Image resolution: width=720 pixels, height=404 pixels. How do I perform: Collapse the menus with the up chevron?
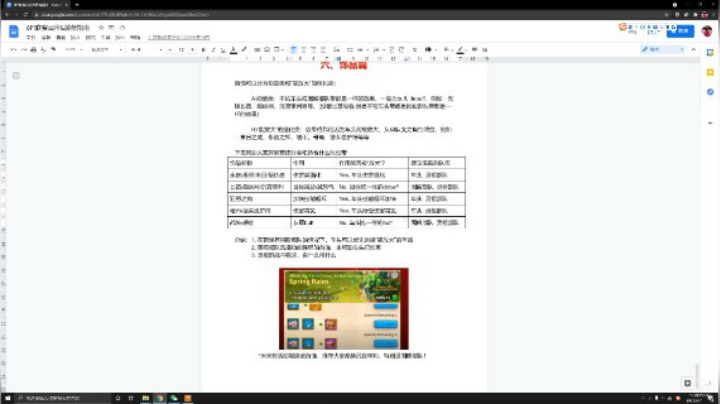[x=693, y=50]
